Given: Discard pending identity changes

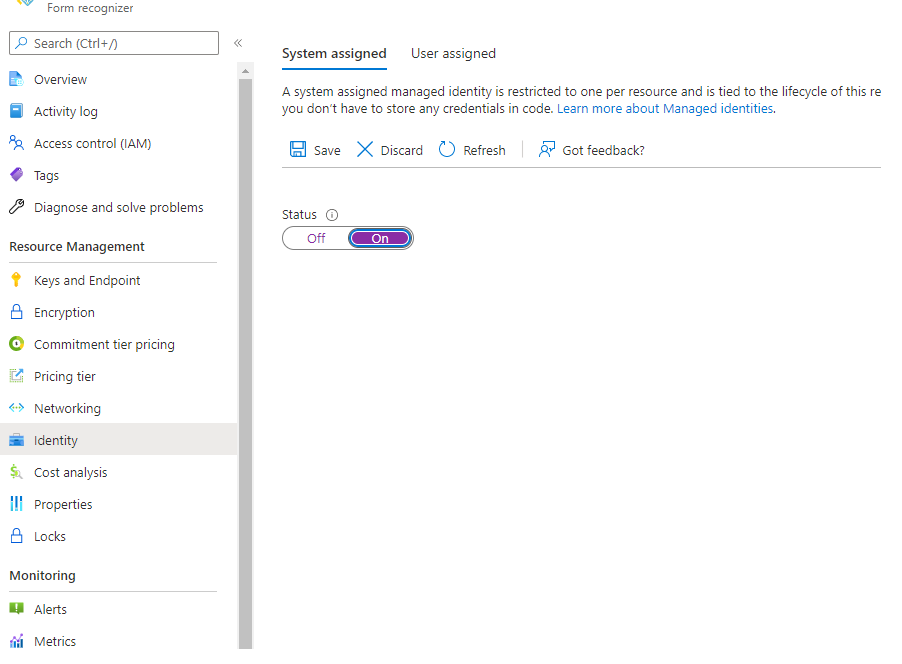Looking at the screenshot, I should (x=389, y=150).
